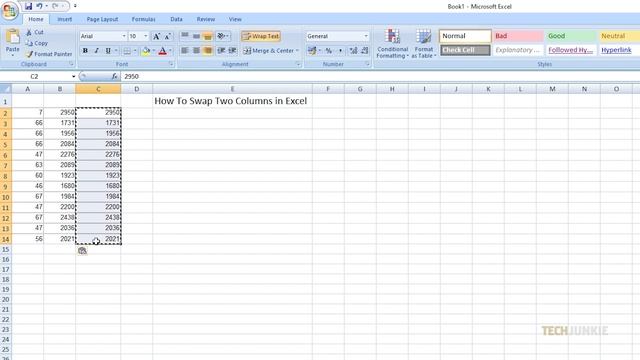Center cell text horizontally
The image size is (640, 360).
pos(196,51)
